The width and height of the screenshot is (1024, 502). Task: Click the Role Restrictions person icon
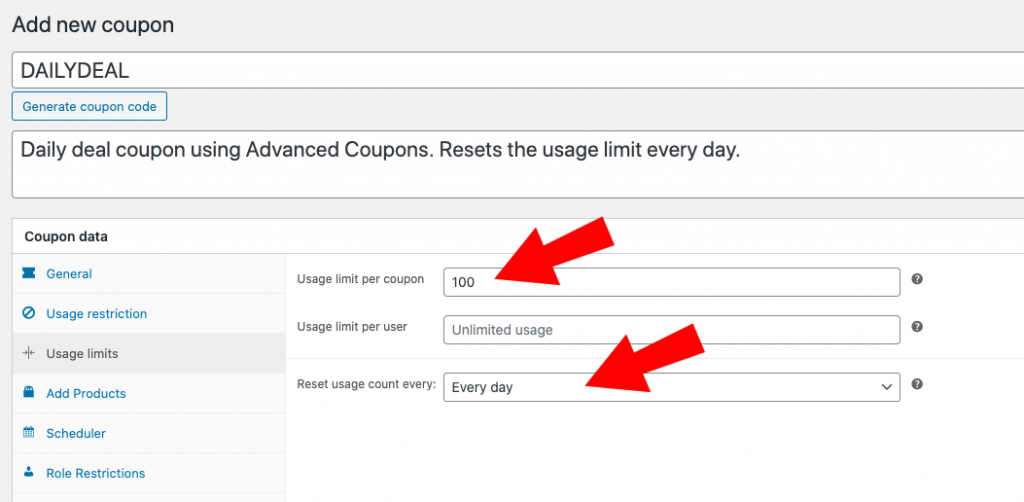pos(28,473)
